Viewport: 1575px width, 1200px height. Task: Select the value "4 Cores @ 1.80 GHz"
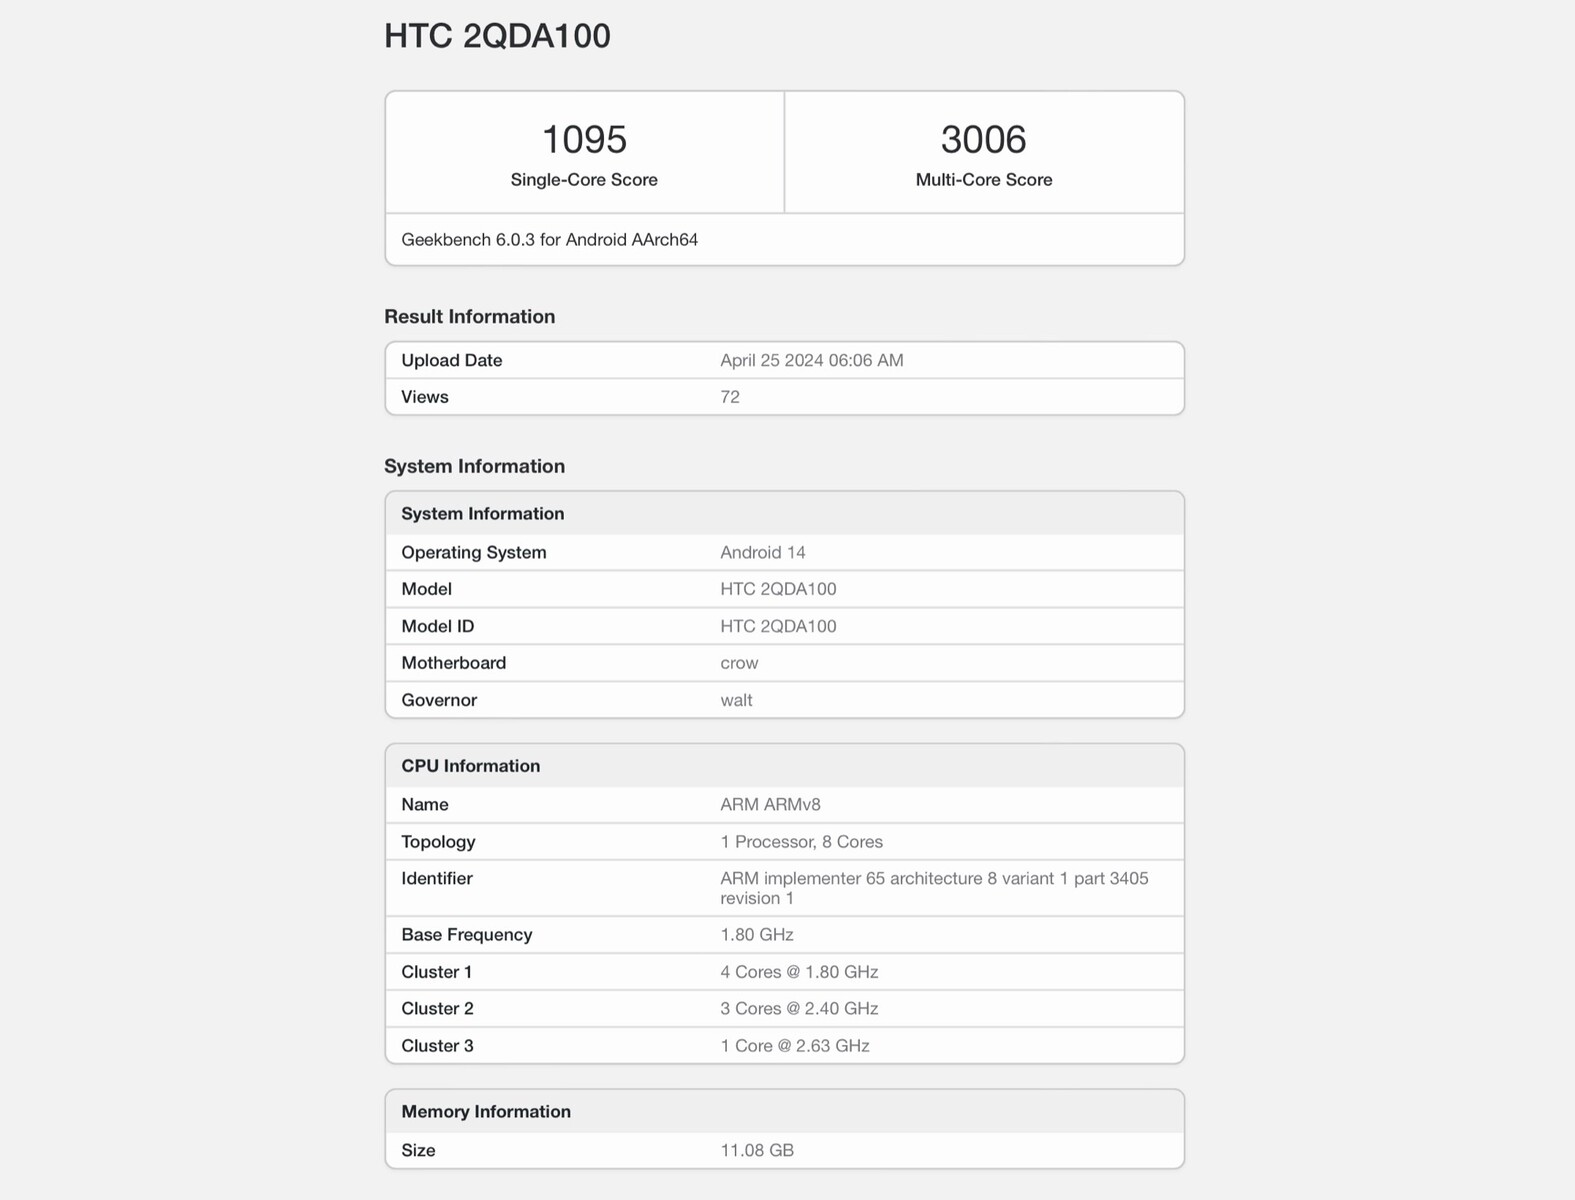click(800, 972)
